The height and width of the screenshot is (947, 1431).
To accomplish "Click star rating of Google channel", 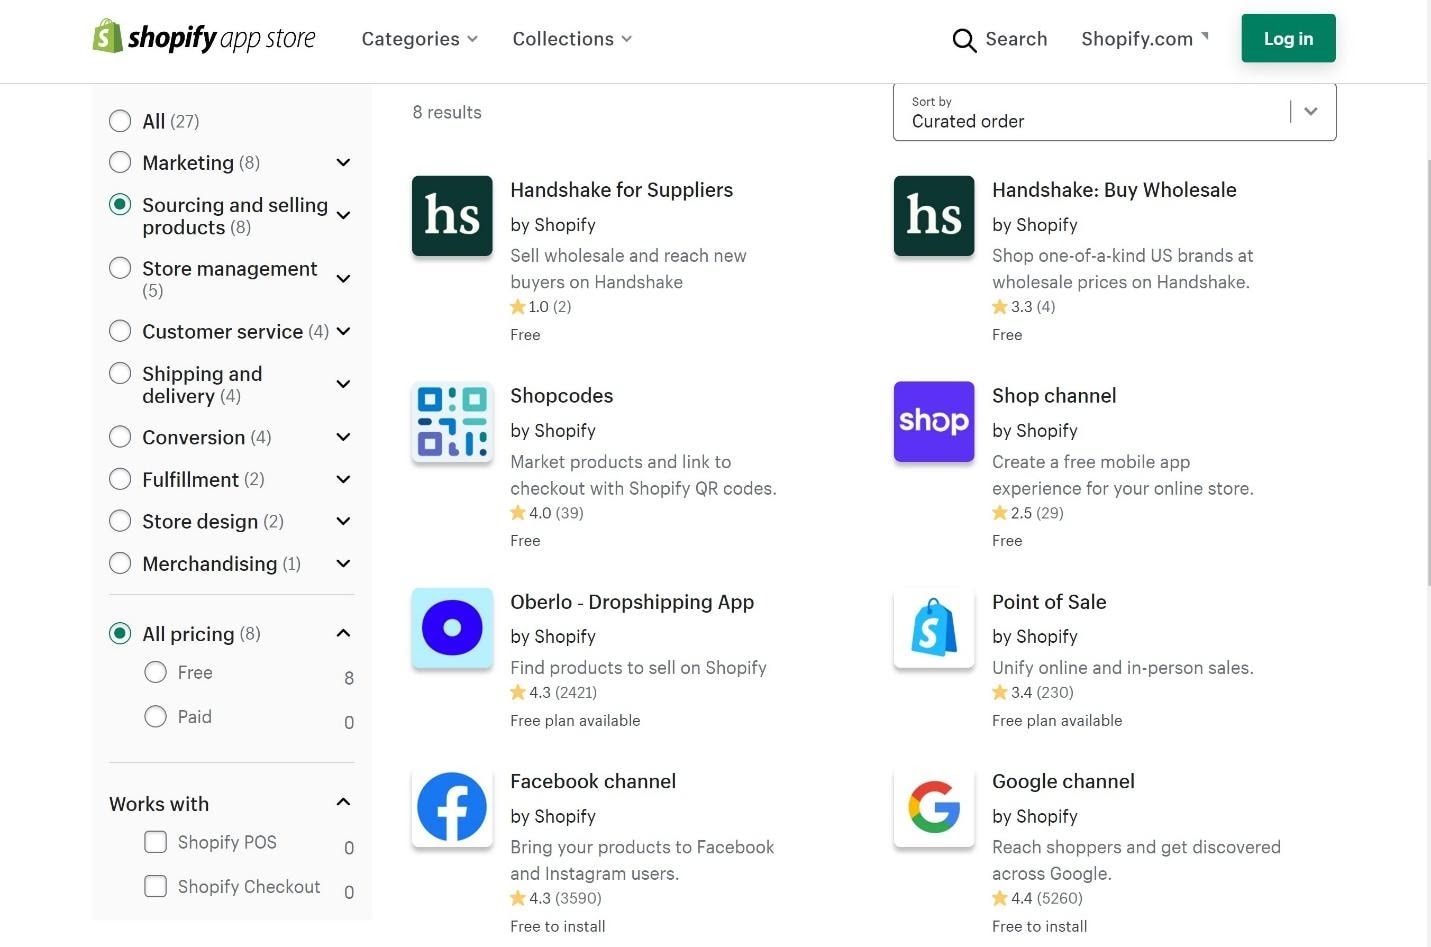I will (x=1037, y=898).
